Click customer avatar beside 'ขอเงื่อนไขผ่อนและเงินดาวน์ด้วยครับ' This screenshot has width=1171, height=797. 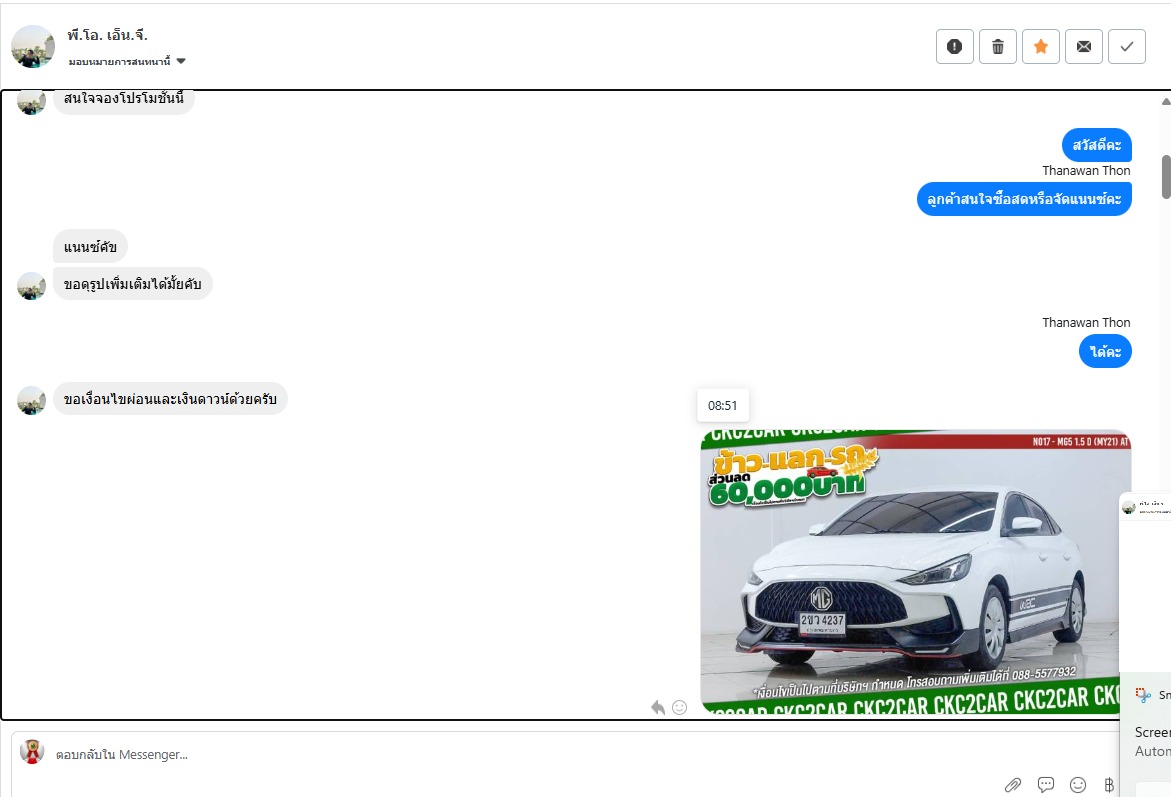coord(31,400)
